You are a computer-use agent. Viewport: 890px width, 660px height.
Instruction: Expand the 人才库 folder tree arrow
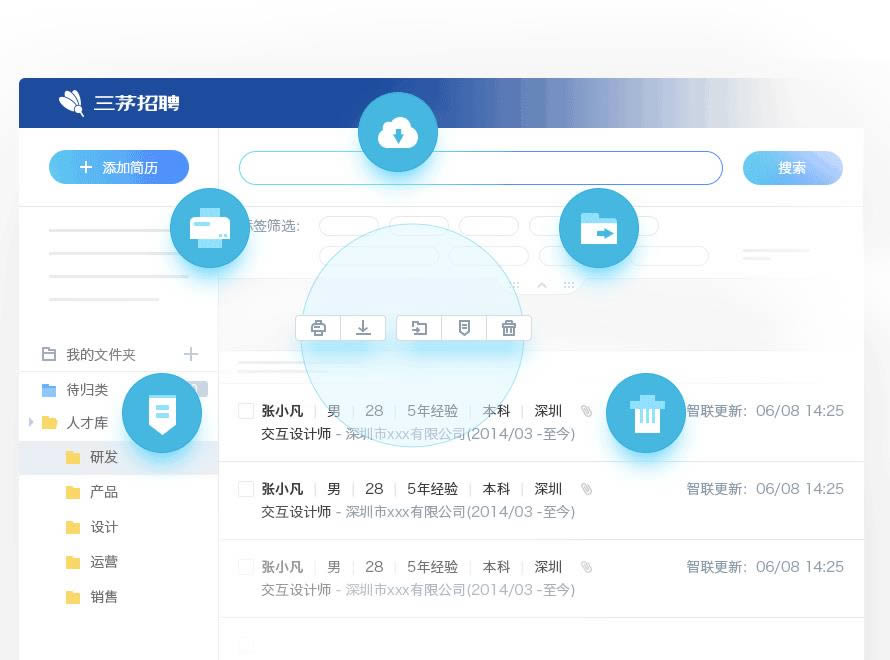point(31,423)
